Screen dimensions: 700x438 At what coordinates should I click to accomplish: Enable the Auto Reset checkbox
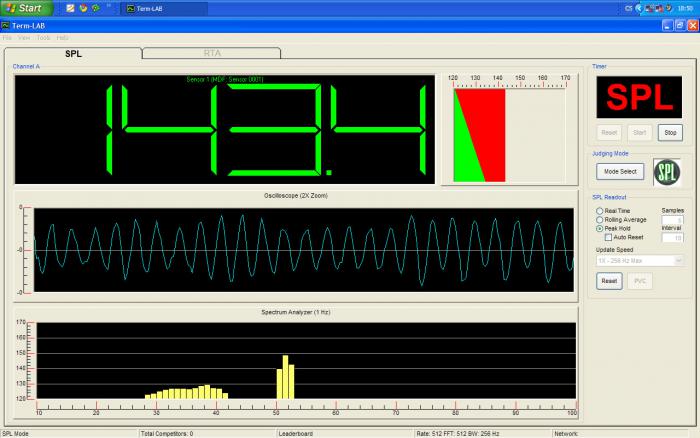pos(609,237)
